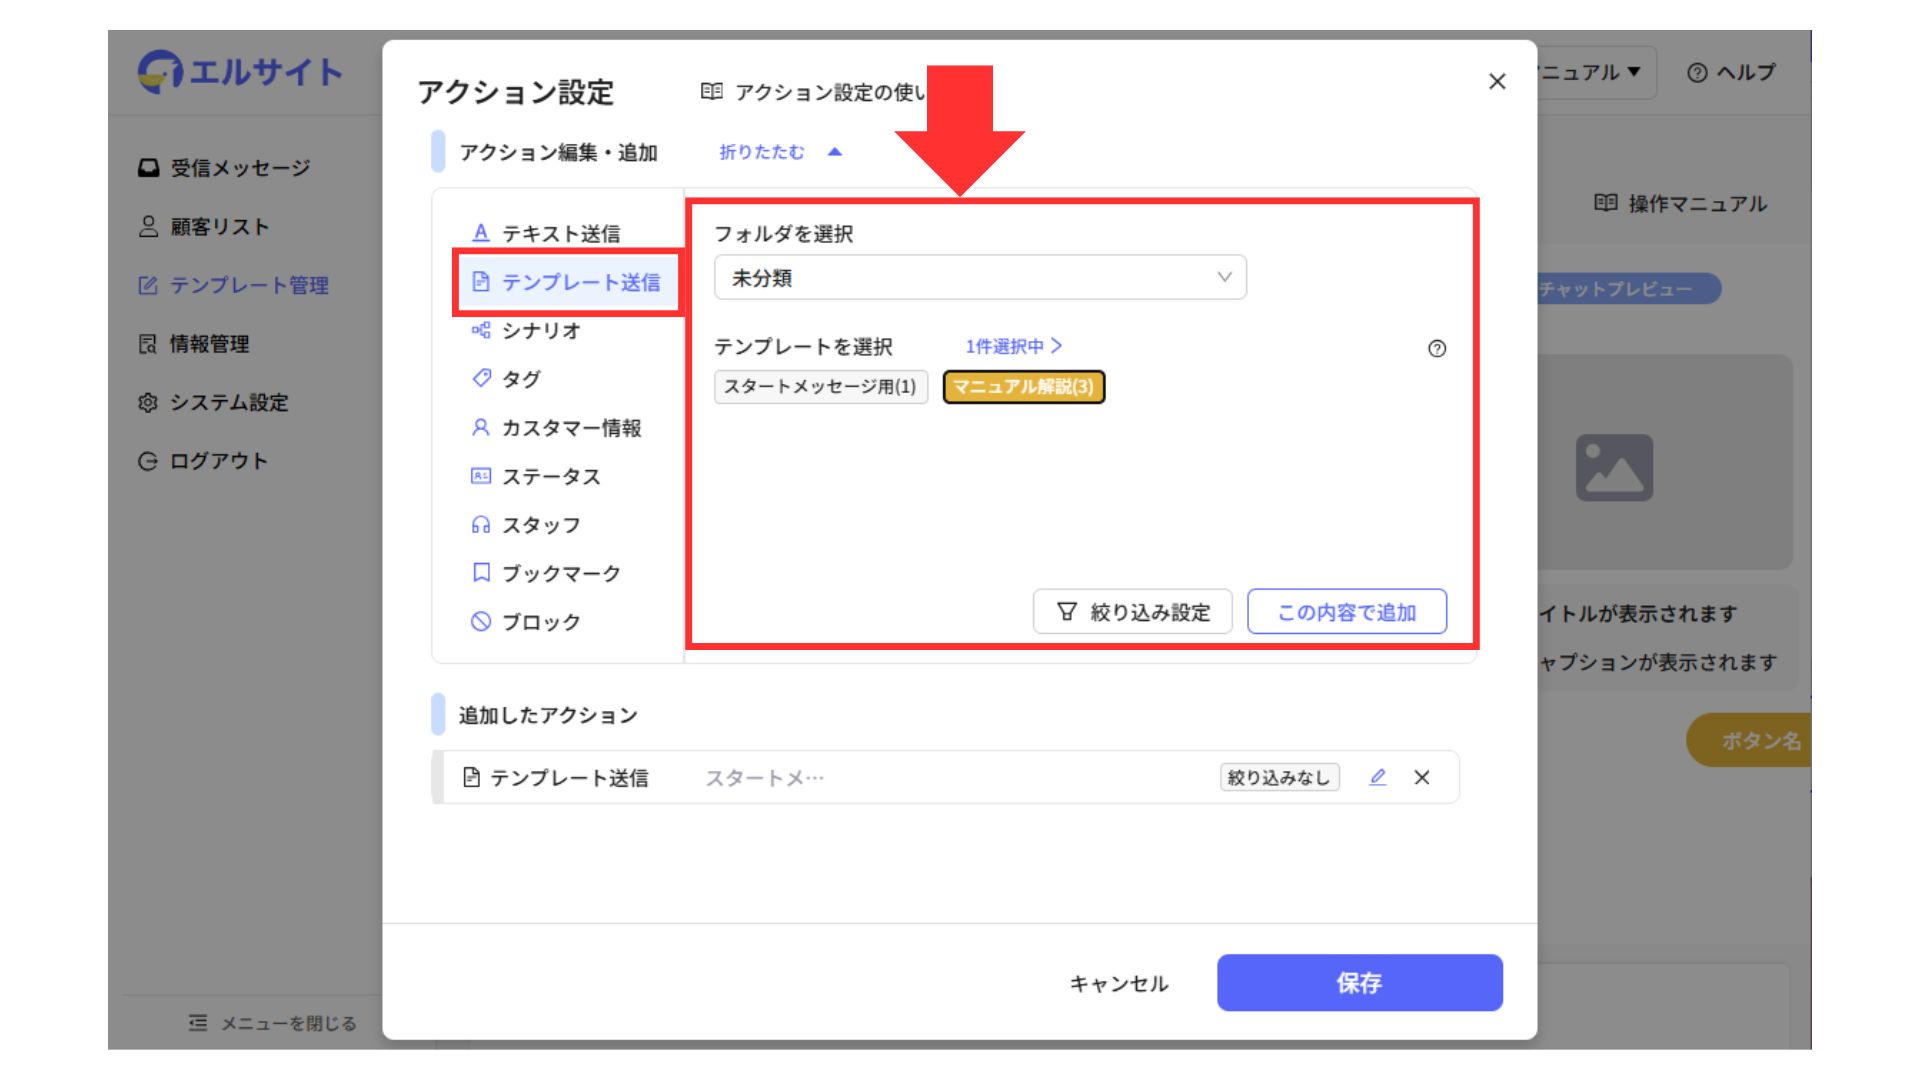This screenshot has width=1920, height=1080.
Task: Open the 絞り込み設定 filter settings
Action: tap(1132, 612)
